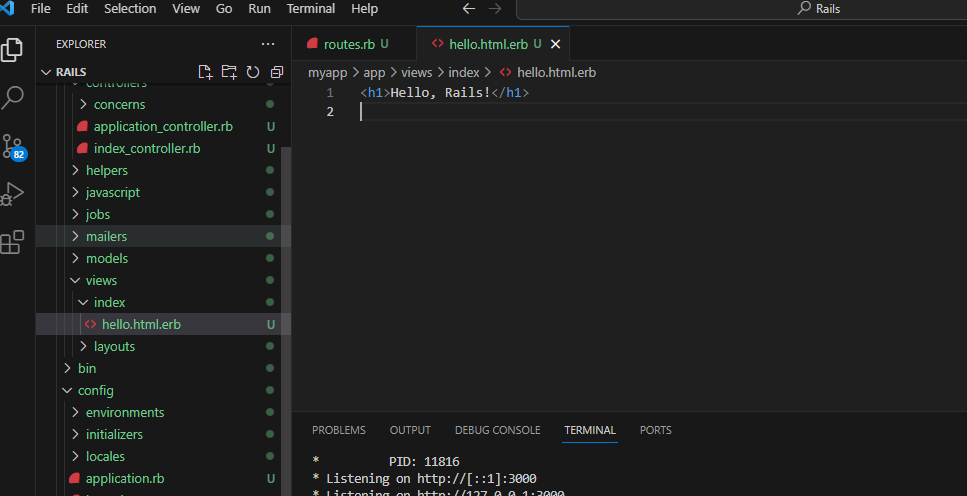Image resolution: width=967 pixels, height=496 pixels.
Task: Open the Selection menu
Action: pyautogui.click(x=130, y=9)
